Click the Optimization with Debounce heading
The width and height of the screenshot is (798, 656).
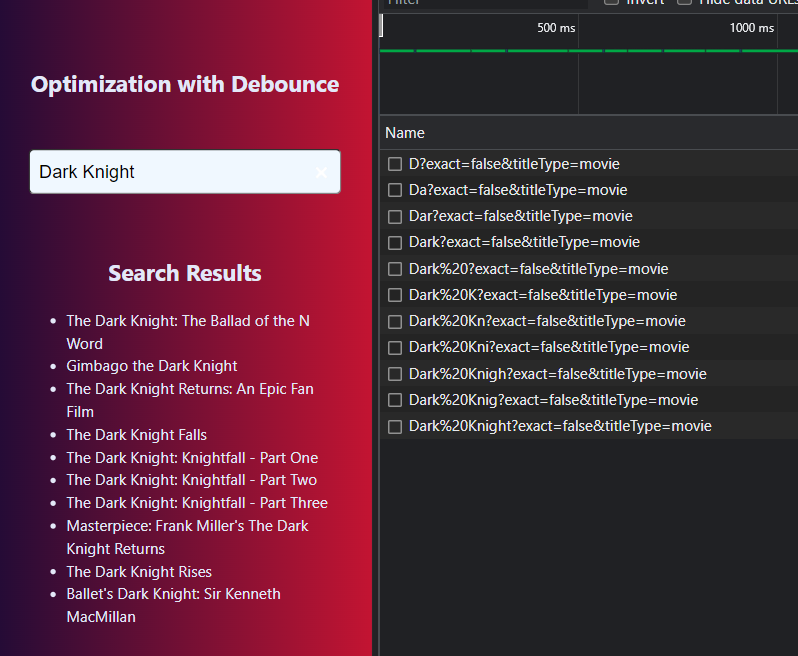coord(185,84)
